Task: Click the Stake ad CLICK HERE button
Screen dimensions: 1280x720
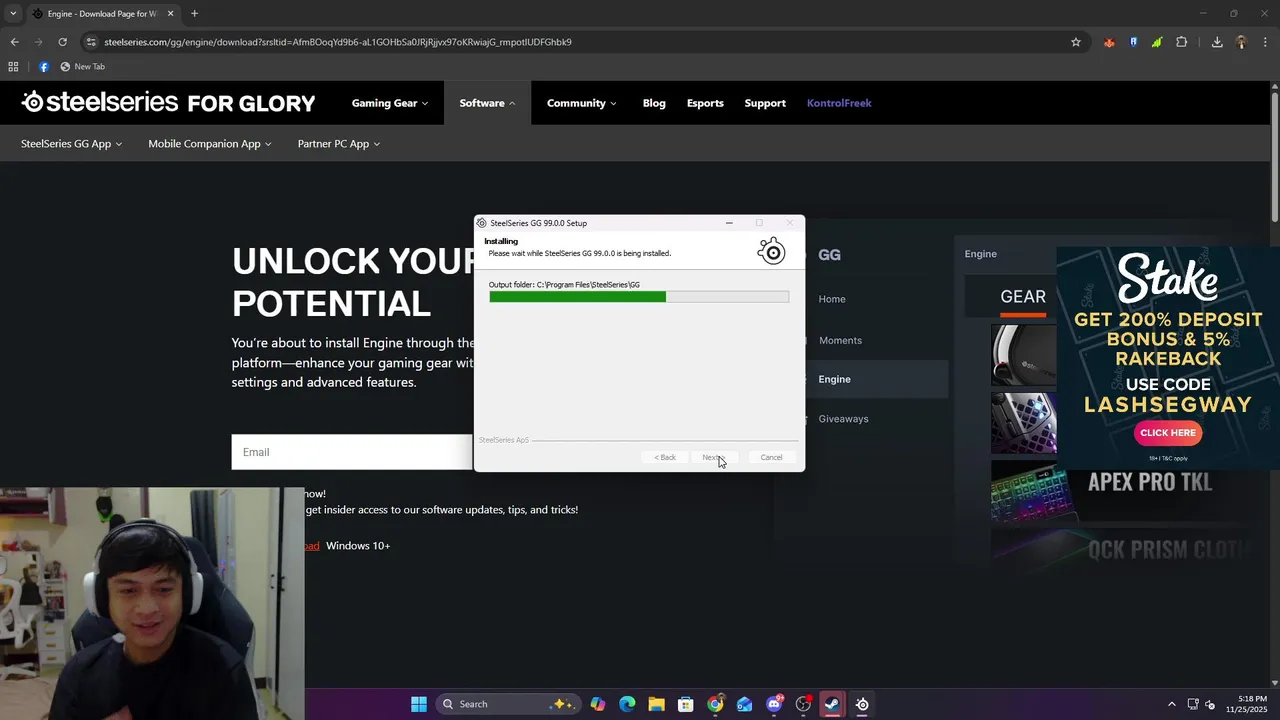Action: [x=1168, y=433]
